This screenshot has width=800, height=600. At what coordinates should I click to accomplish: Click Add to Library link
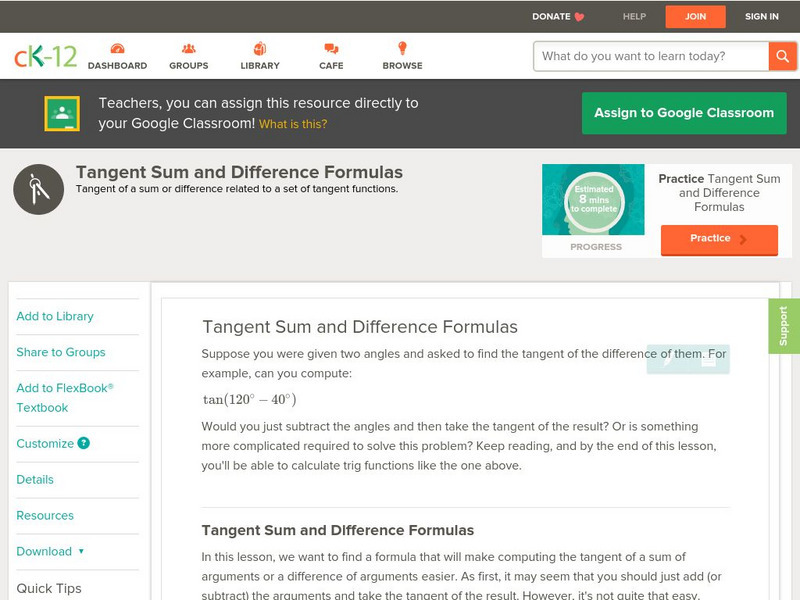point(55,316)
